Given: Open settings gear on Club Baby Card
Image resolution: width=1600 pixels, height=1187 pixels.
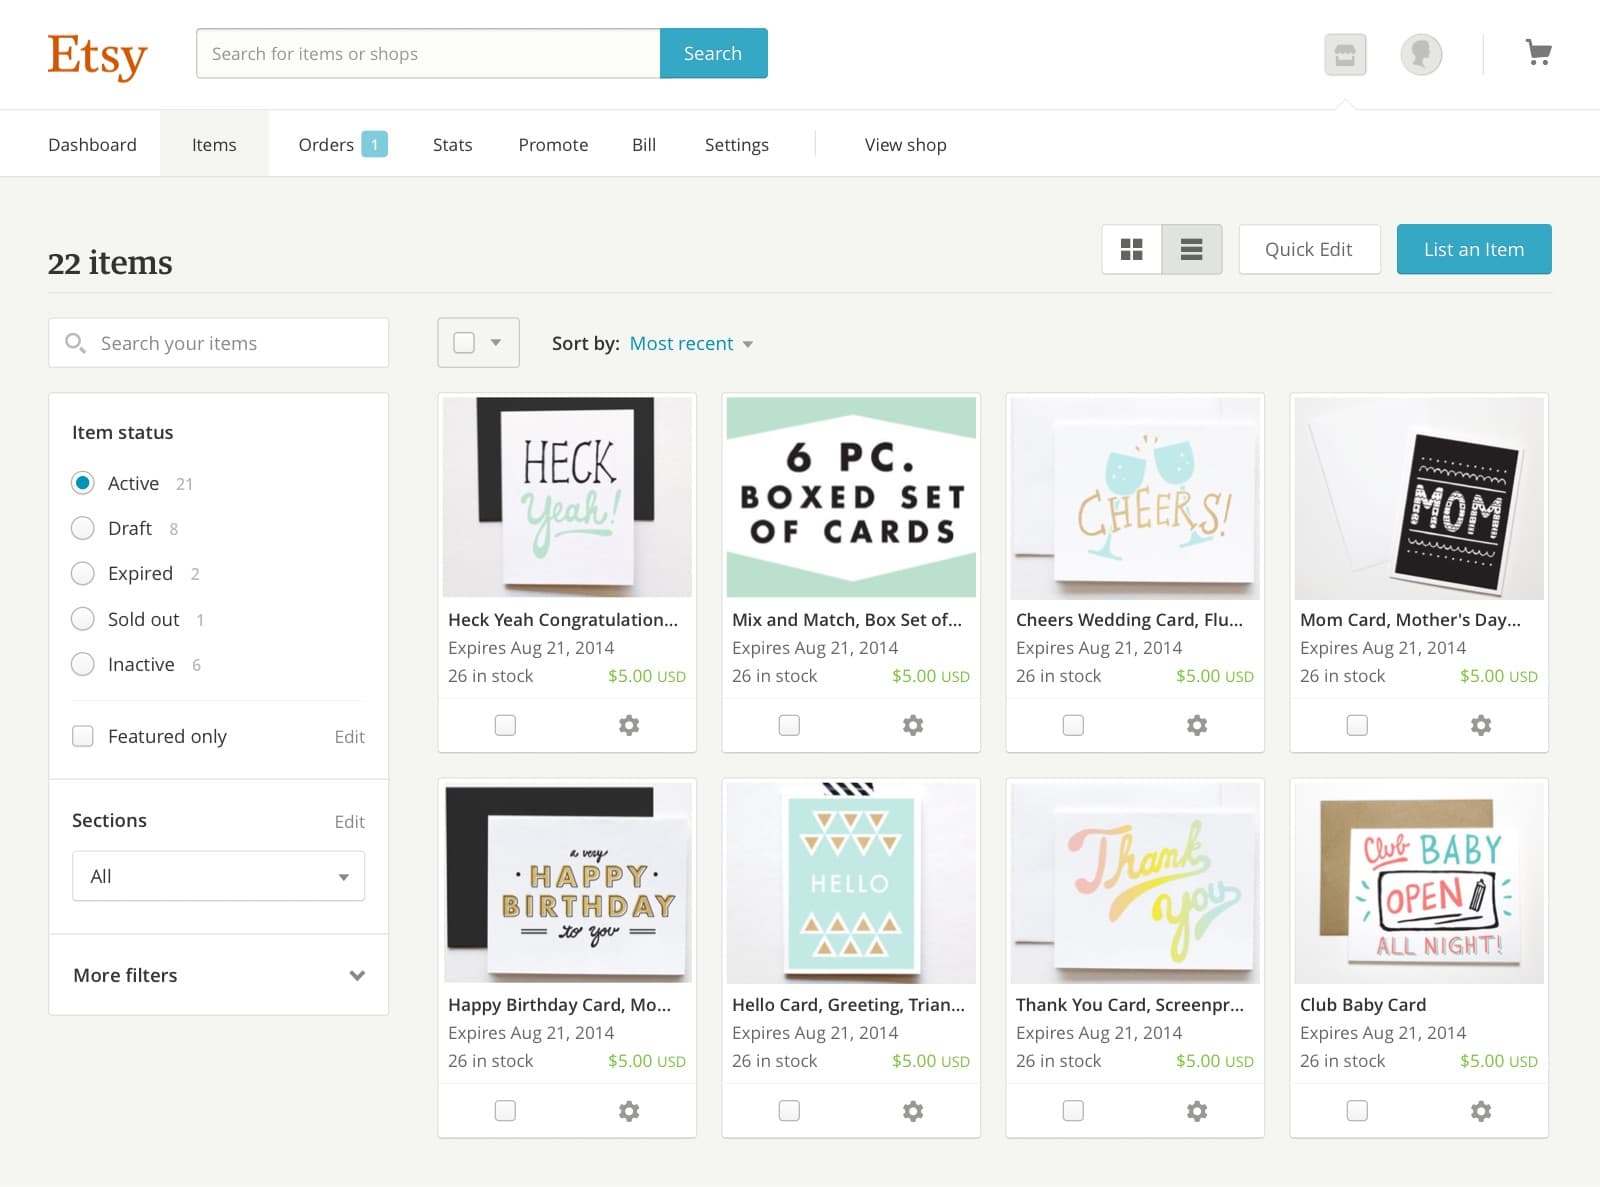Looking at the screenshot, I should coord(1481,1110).
